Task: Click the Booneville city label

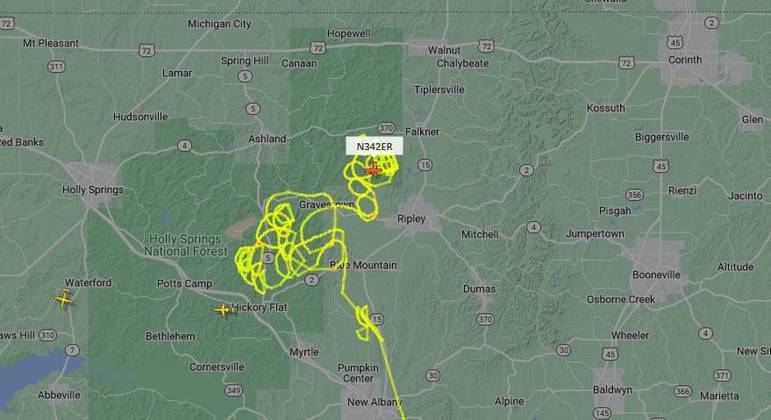Action: click(x=656, y=274)
